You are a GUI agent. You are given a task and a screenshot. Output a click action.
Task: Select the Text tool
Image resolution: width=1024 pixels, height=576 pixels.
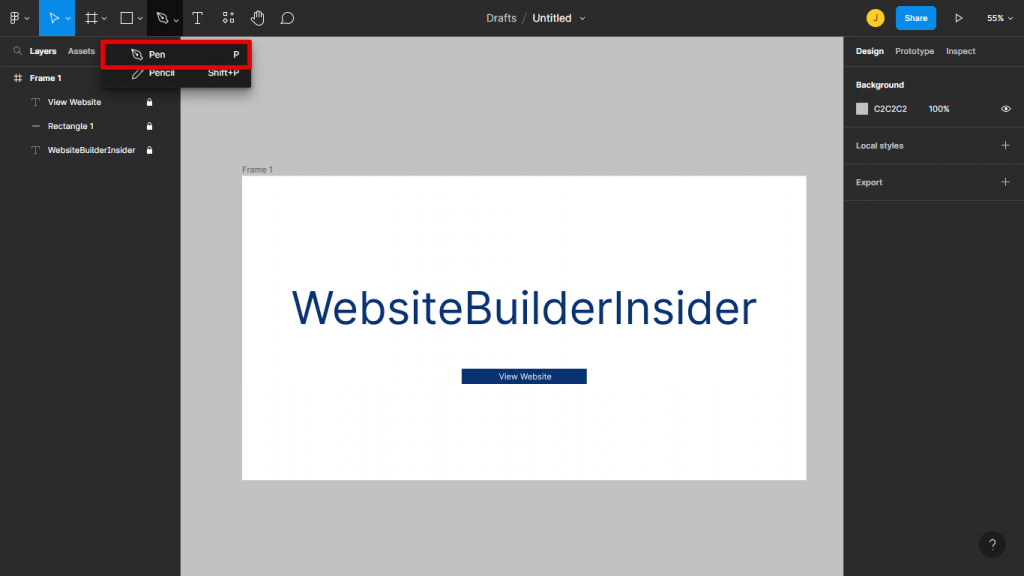pyautogui.click(x=197, y=17)
